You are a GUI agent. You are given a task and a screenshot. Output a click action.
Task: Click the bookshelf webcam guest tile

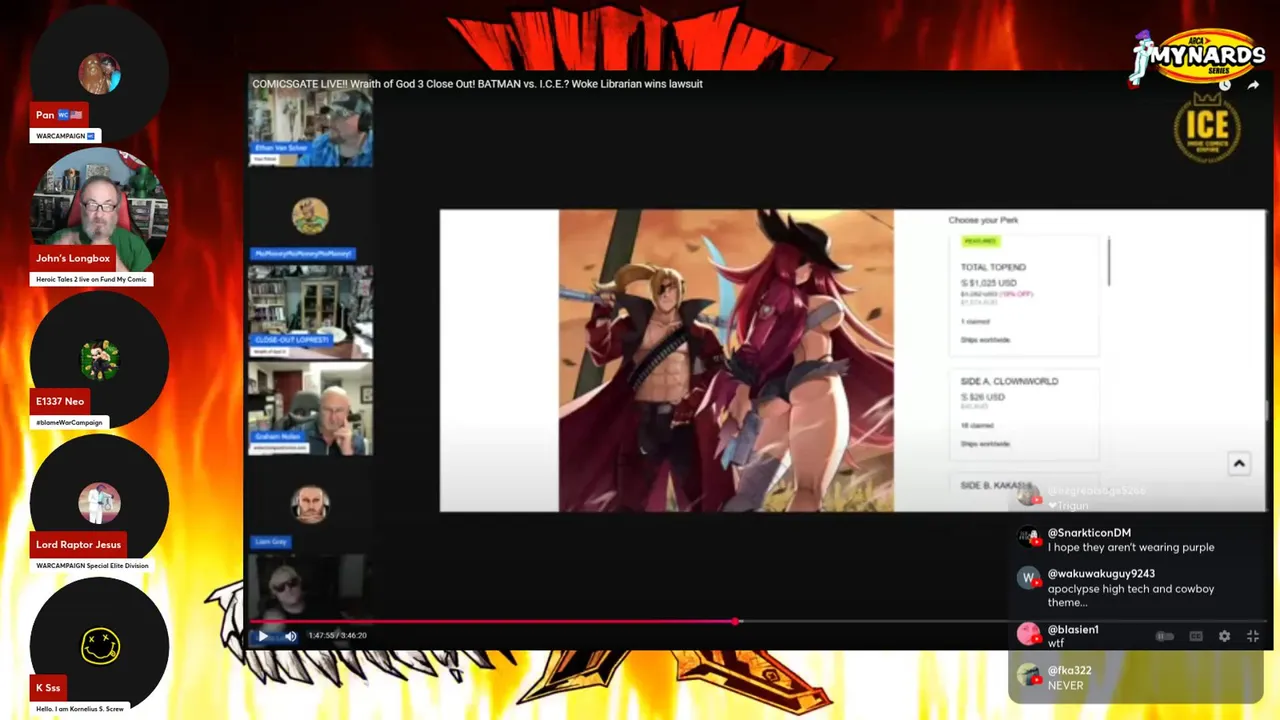click(x=310, y=311)
